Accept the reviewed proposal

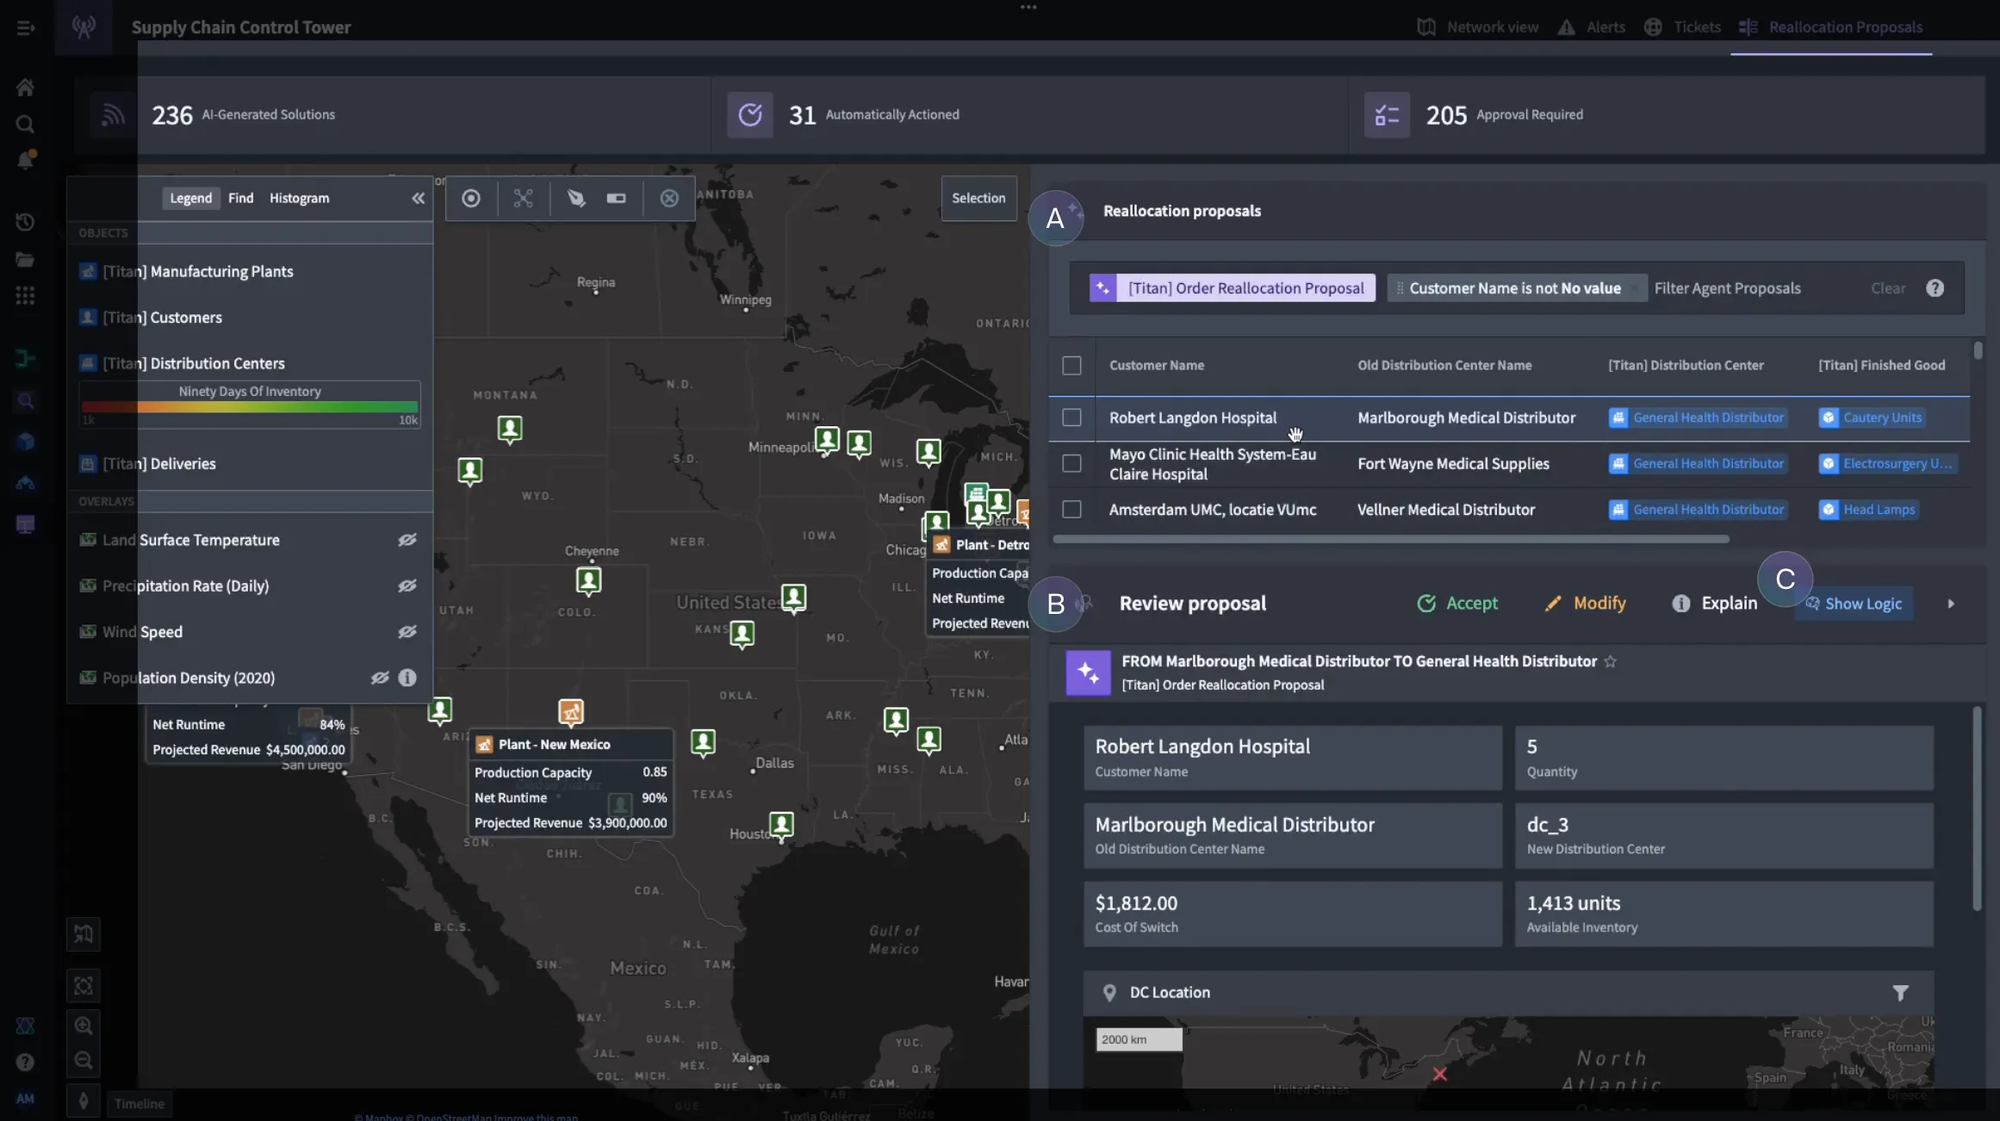tap(1457, 604)
